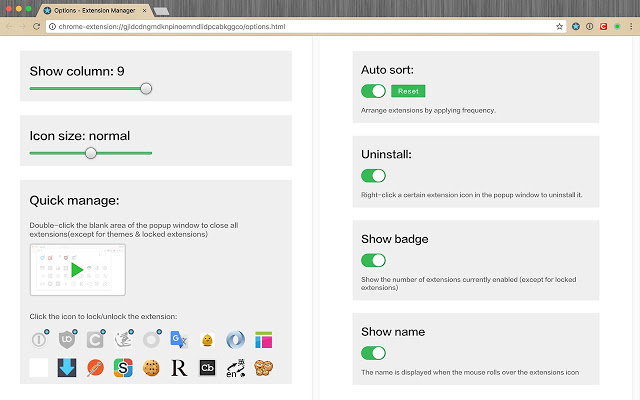This screenshot has width=640, height=400.
Task: Toggle the Show name switch
Action: (373, 353)
